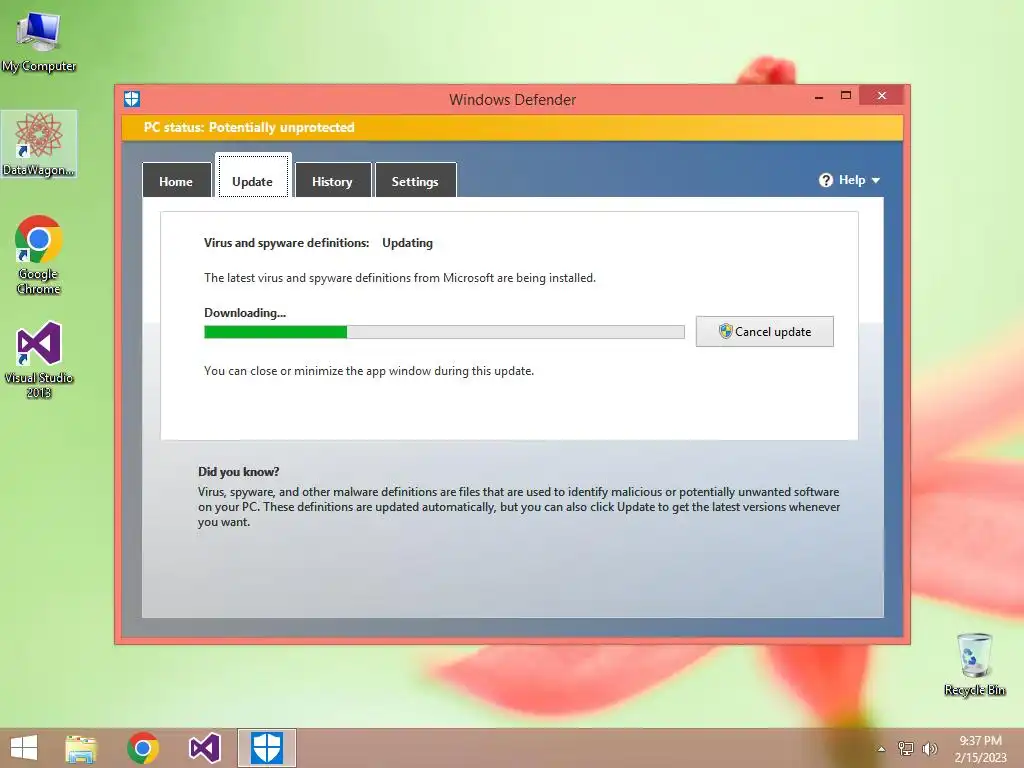The image size is (1024, 768).
Task: Close the Windows Defender window
Action: (x=882, y=95)
